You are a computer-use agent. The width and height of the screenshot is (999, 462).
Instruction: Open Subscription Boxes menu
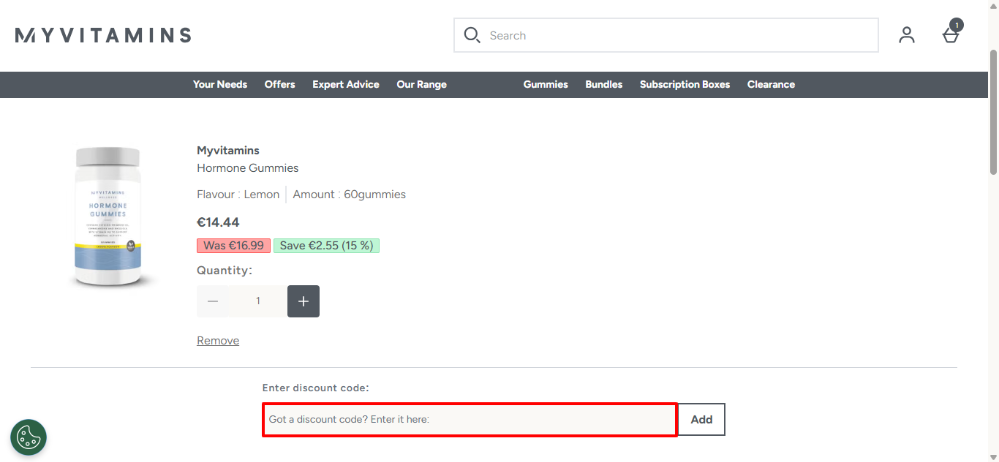click(x=685, y=84)
